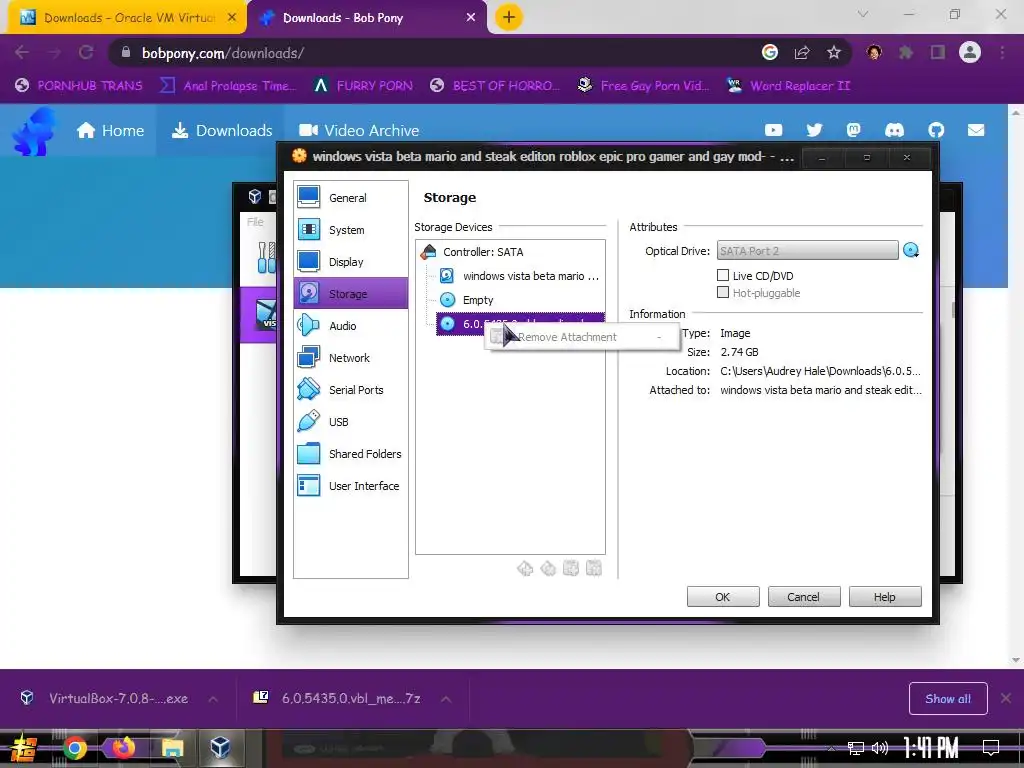Open the Help button in settings
Screen dimensions: 1024x768
pos(884,597)
